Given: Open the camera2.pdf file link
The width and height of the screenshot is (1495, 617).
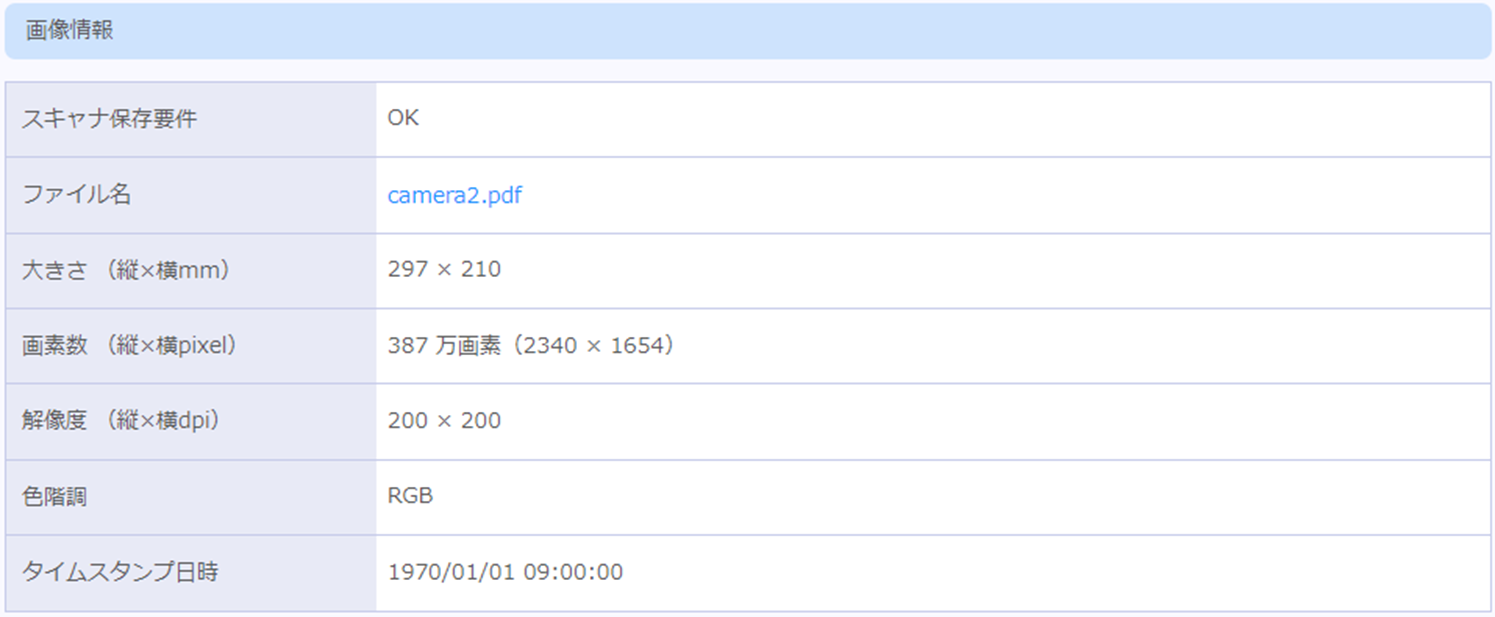Looking at the screenshot, I should click(x=454, y=195).
